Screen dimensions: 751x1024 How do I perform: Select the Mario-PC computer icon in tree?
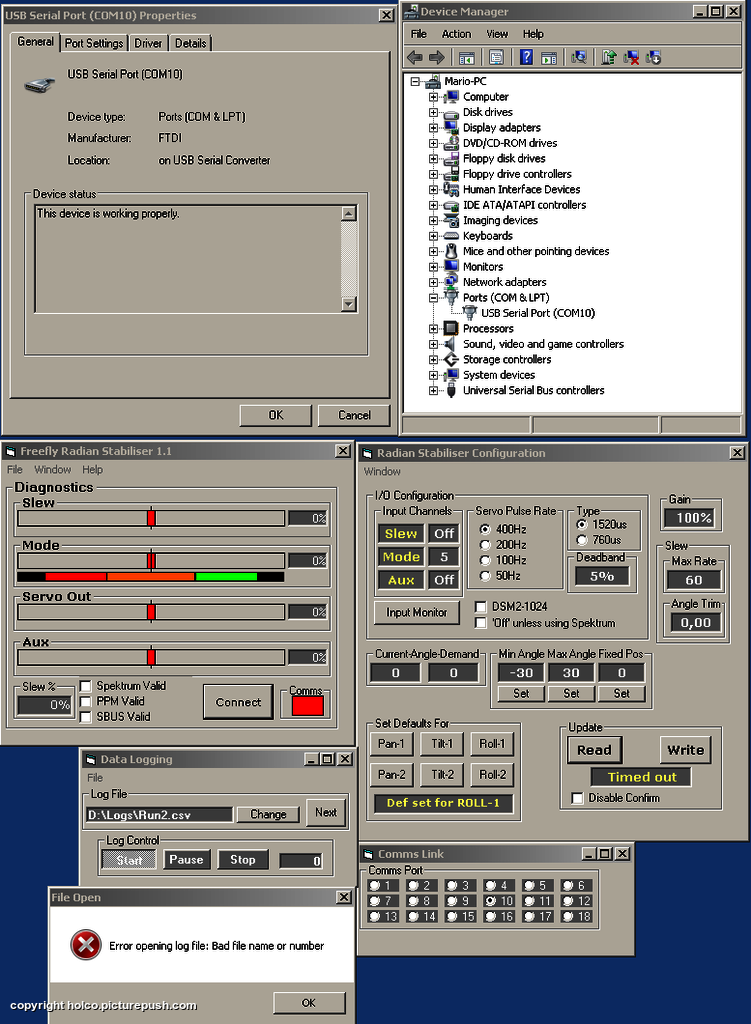(433, 82)
